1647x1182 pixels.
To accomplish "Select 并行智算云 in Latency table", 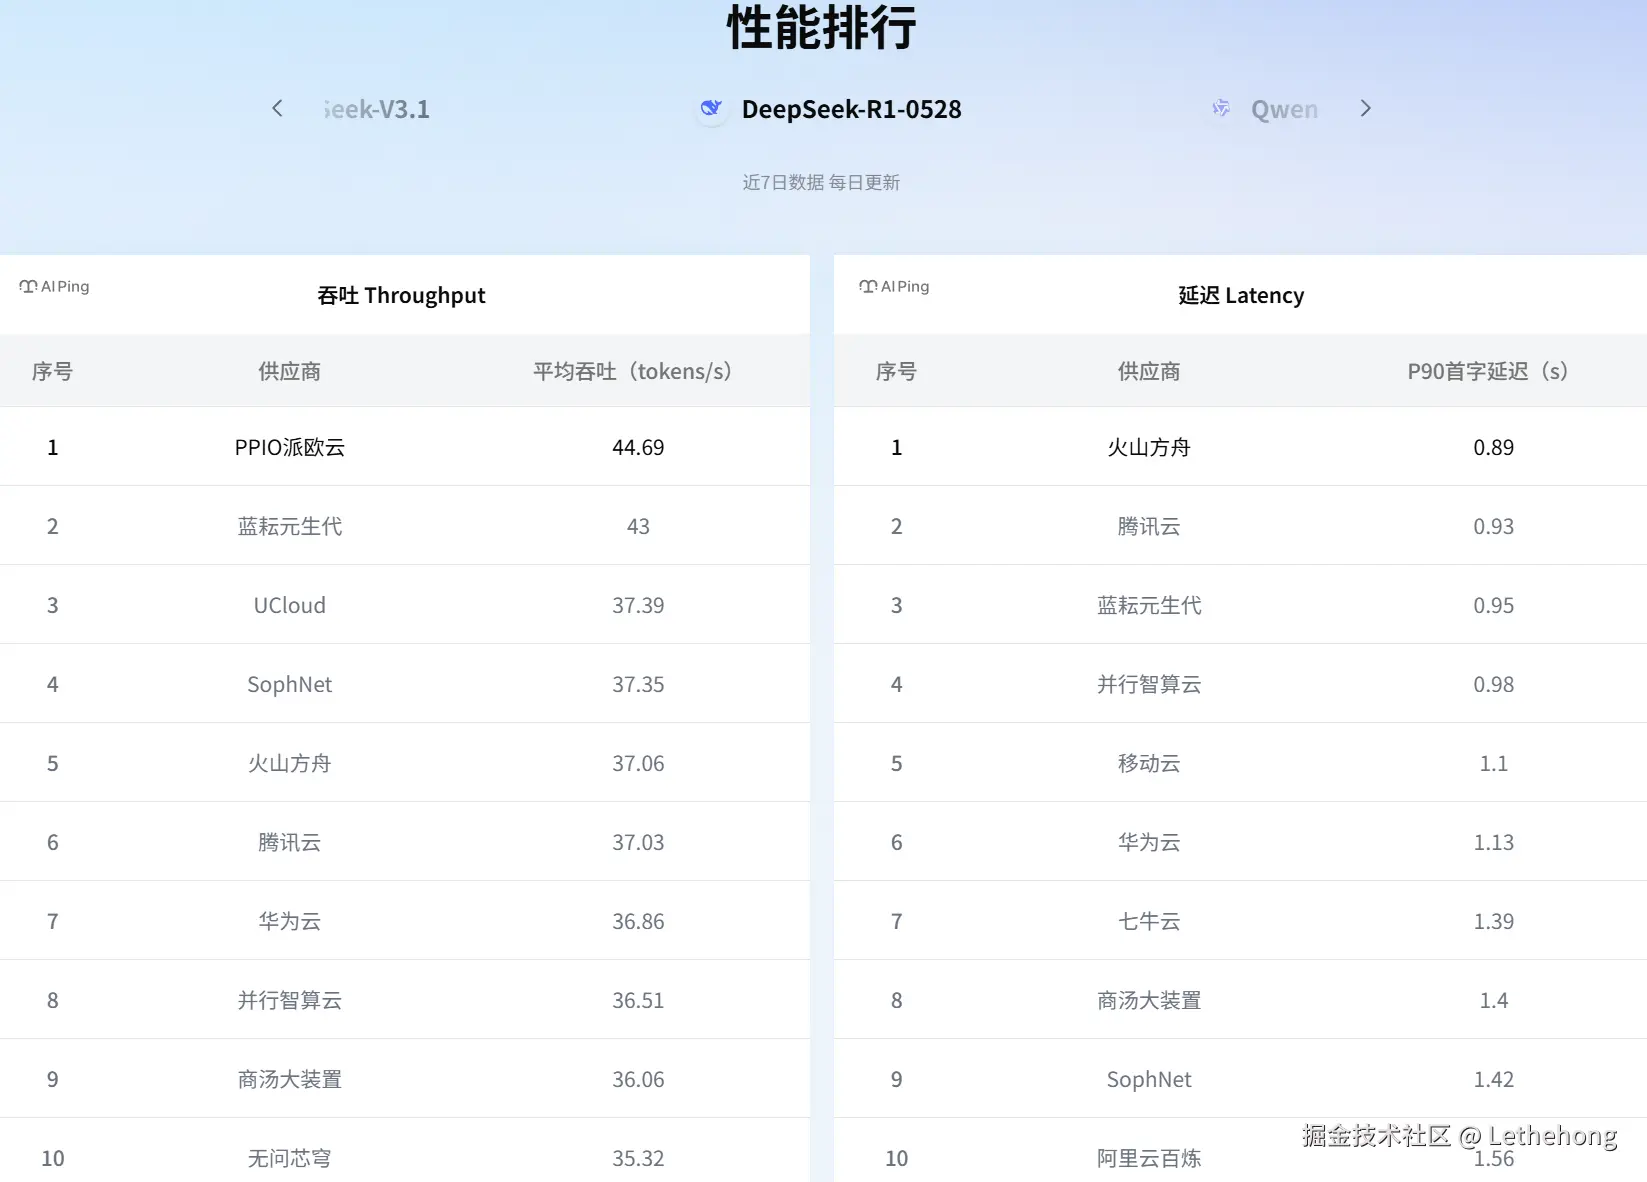I will 1149,684.
